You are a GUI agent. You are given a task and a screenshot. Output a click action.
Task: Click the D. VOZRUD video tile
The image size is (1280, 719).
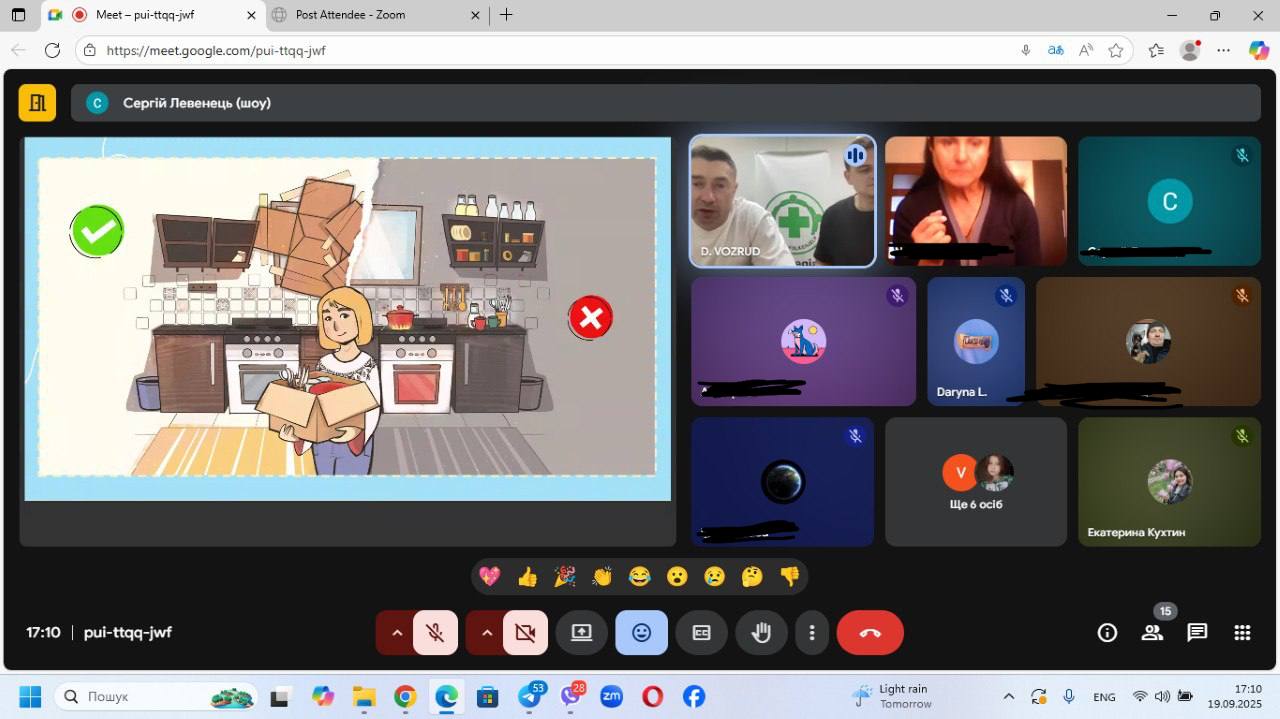click(x=782, y=201)
